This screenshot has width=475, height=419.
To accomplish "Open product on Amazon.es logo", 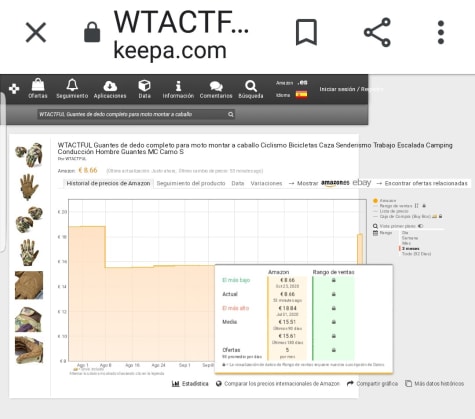I will [335, 183].
